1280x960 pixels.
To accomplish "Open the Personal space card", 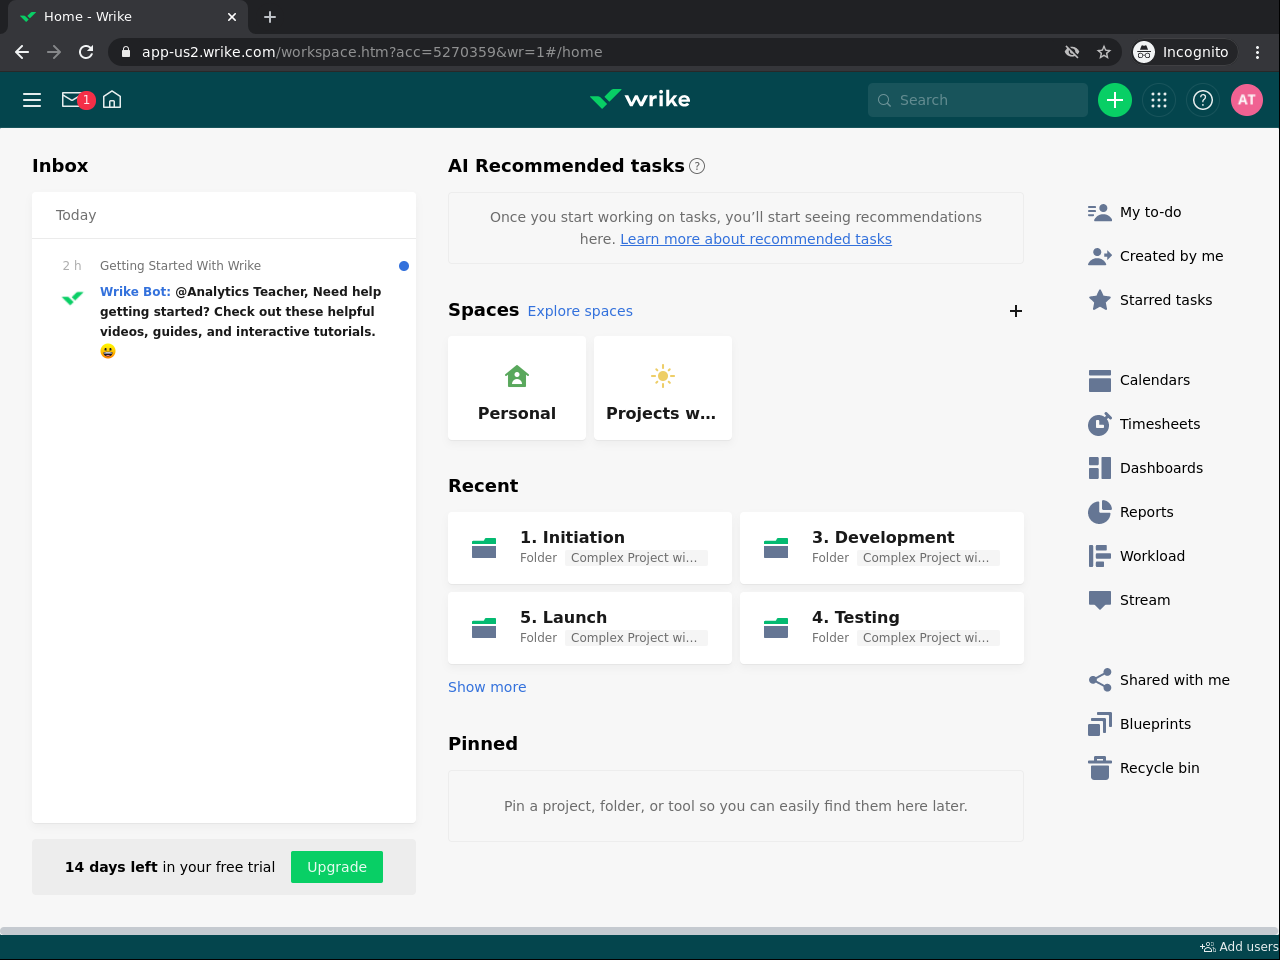I will (517, 388).
